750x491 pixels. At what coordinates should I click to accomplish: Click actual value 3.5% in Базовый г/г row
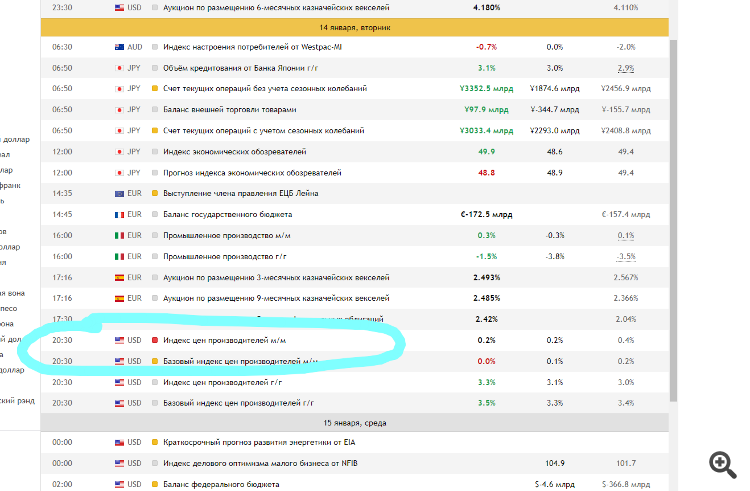coord(486,403)
